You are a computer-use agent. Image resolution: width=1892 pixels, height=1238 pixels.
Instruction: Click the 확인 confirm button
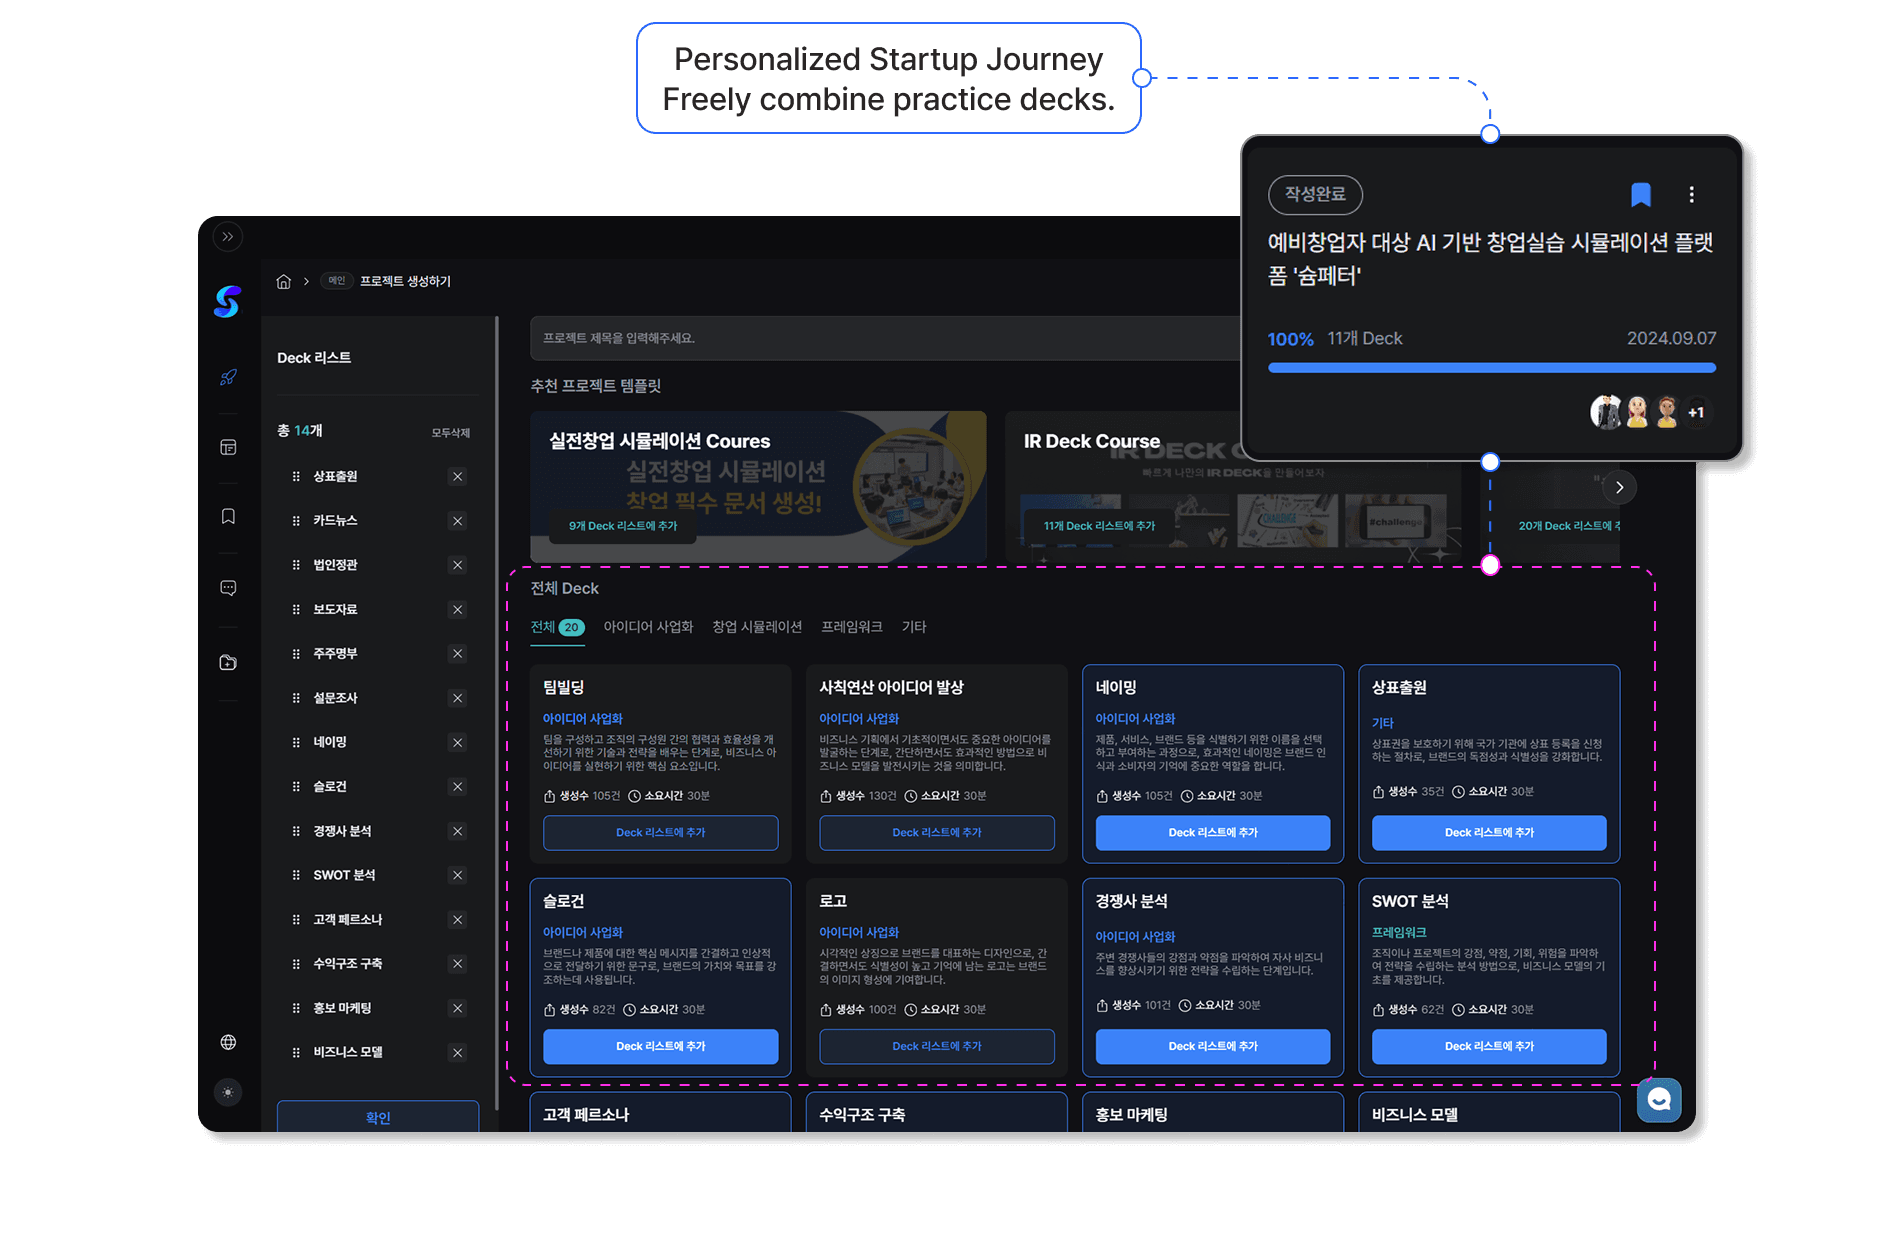click(x=378, y=1116)
